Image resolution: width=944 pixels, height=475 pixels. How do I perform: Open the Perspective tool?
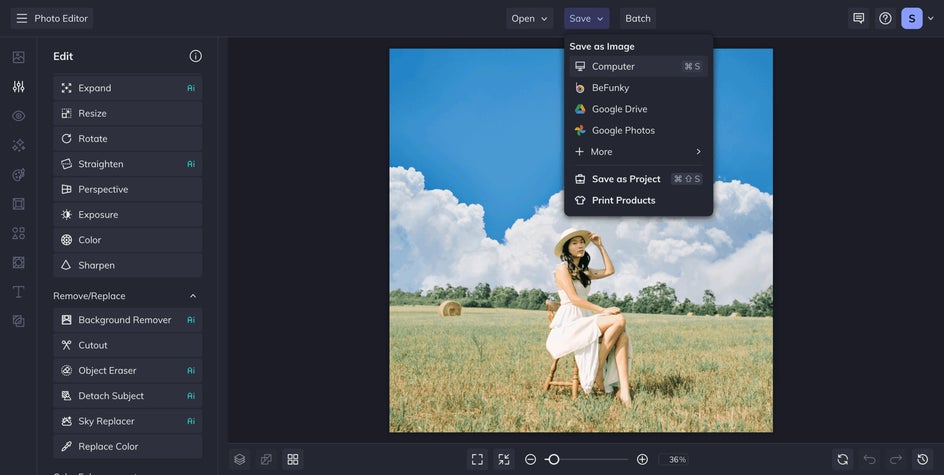128,189
